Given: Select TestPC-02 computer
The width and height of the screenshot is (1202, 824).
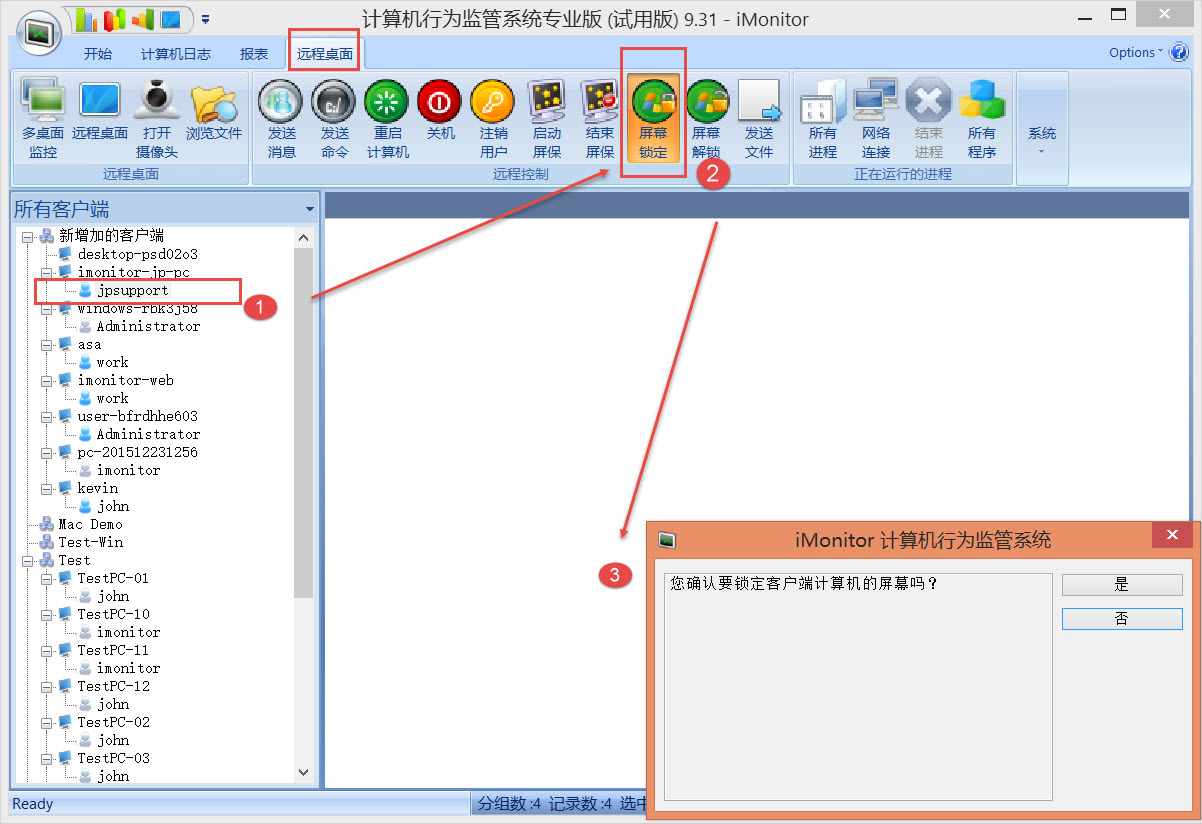Looking at the screenshot, I should tap(114, 722).
